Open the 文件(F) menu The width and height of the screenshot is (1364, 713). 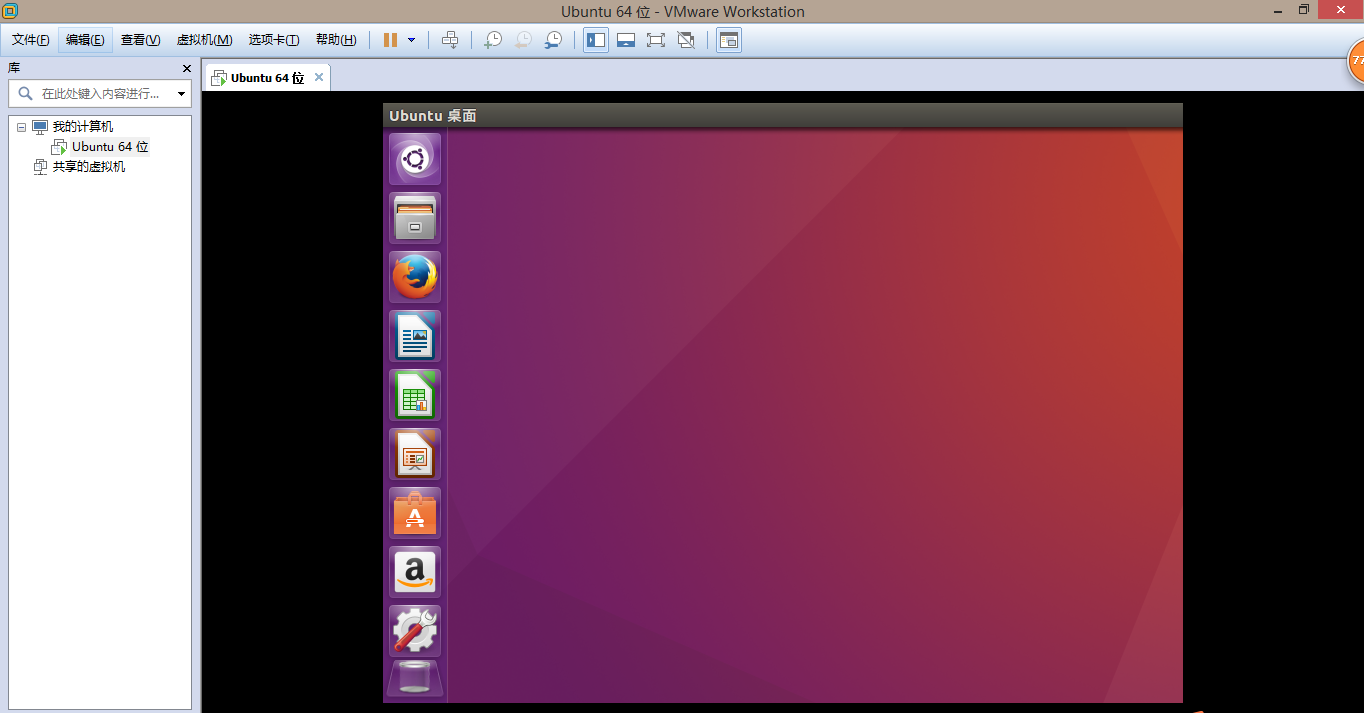tap(31, 40)
